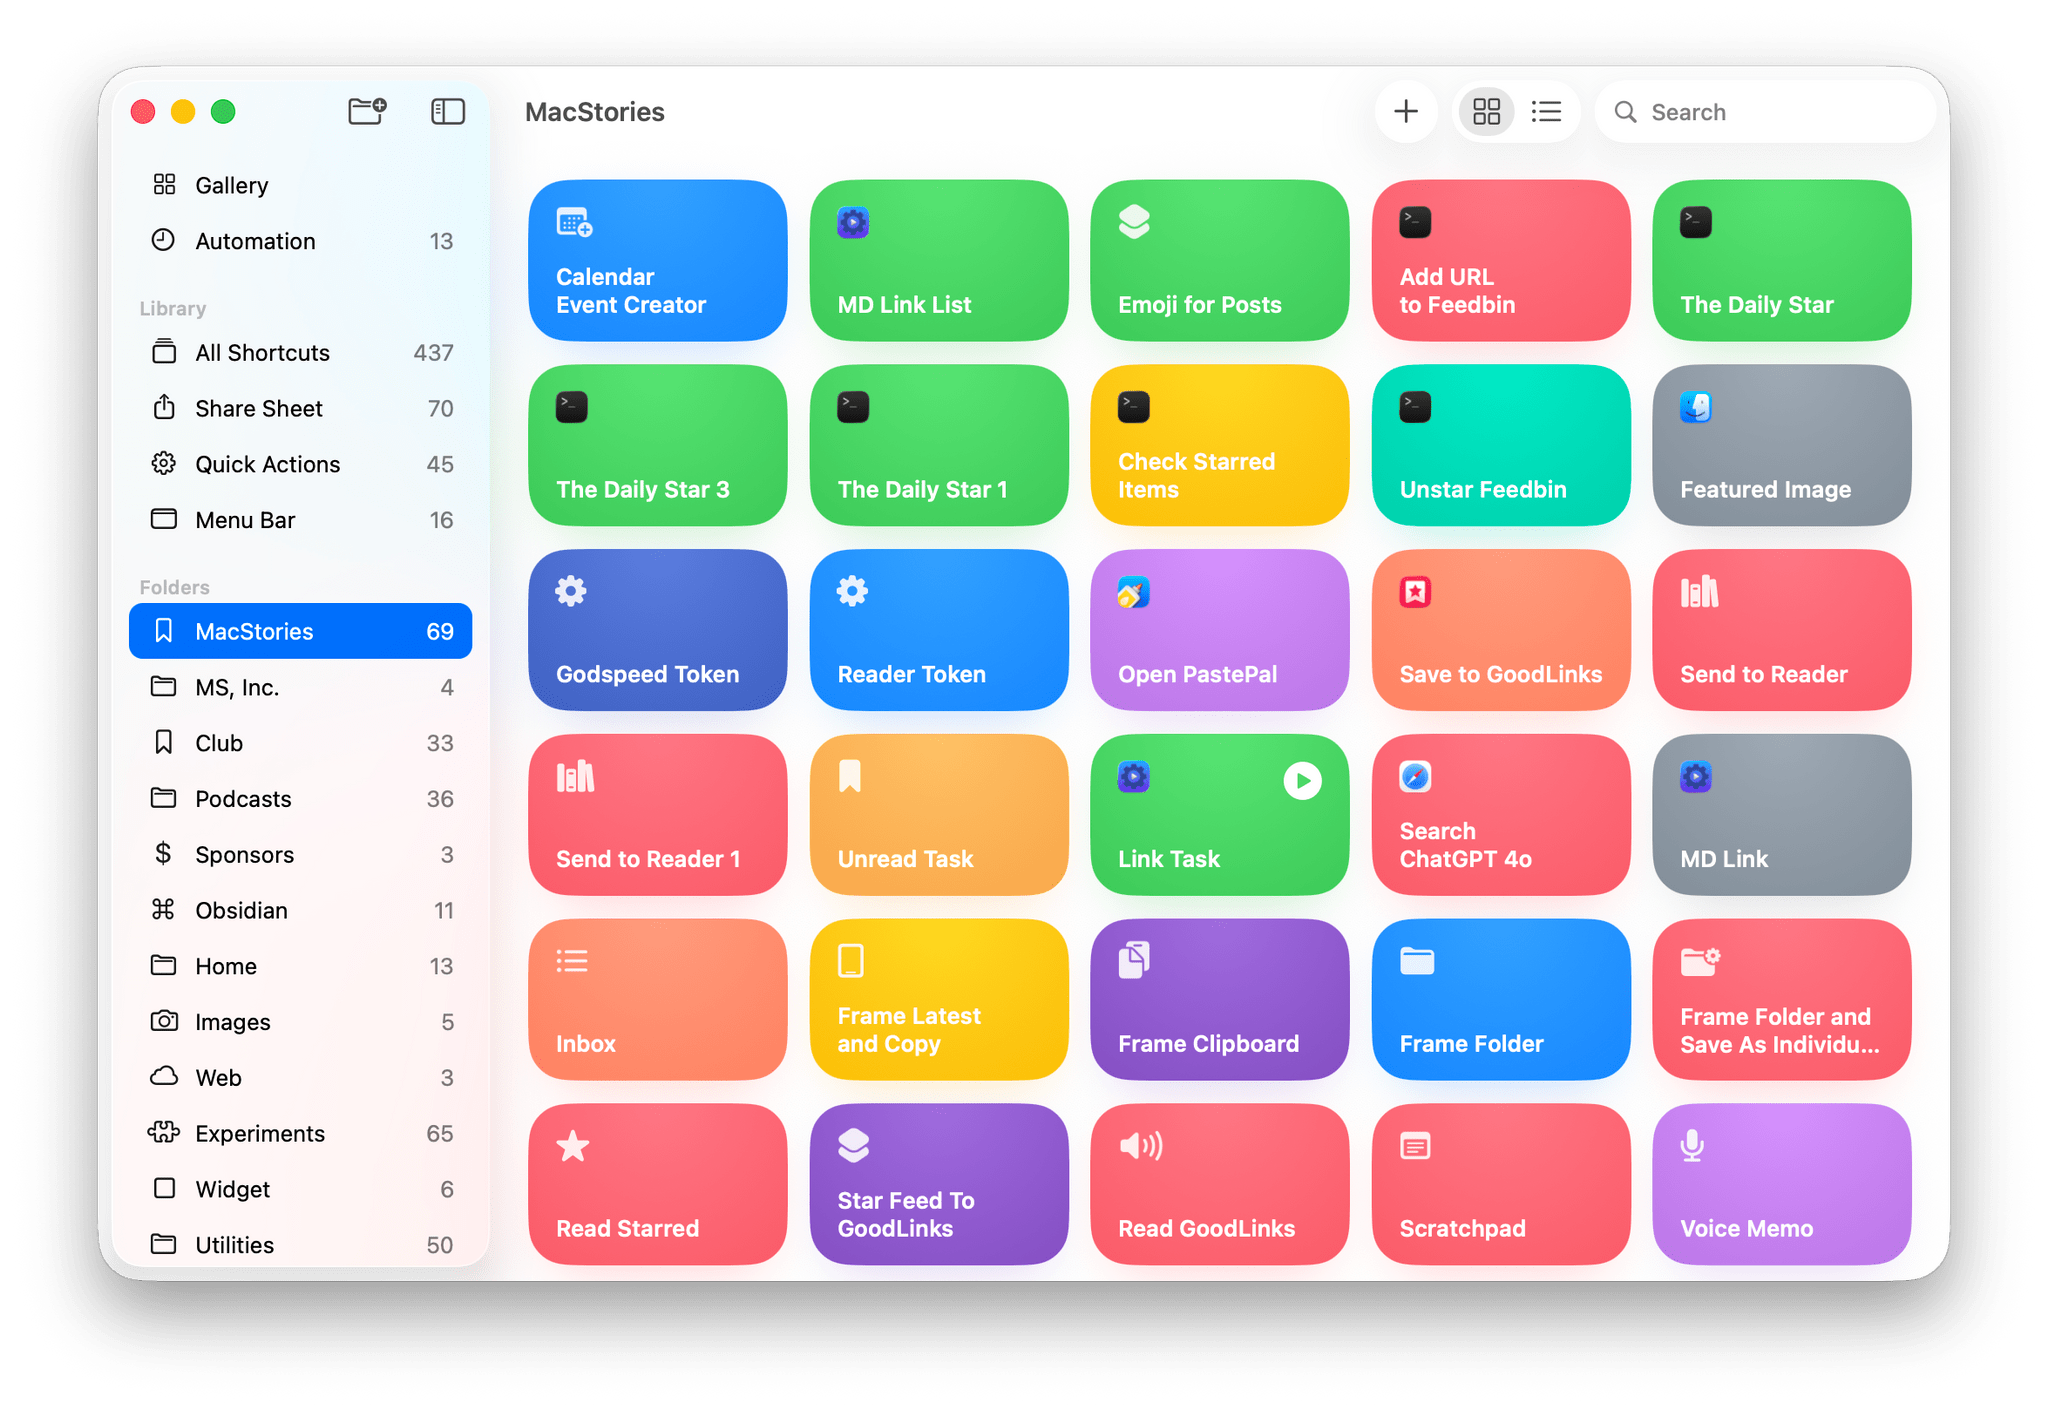Click Shortcuts icon on MD Link List tile

[853, 222]
